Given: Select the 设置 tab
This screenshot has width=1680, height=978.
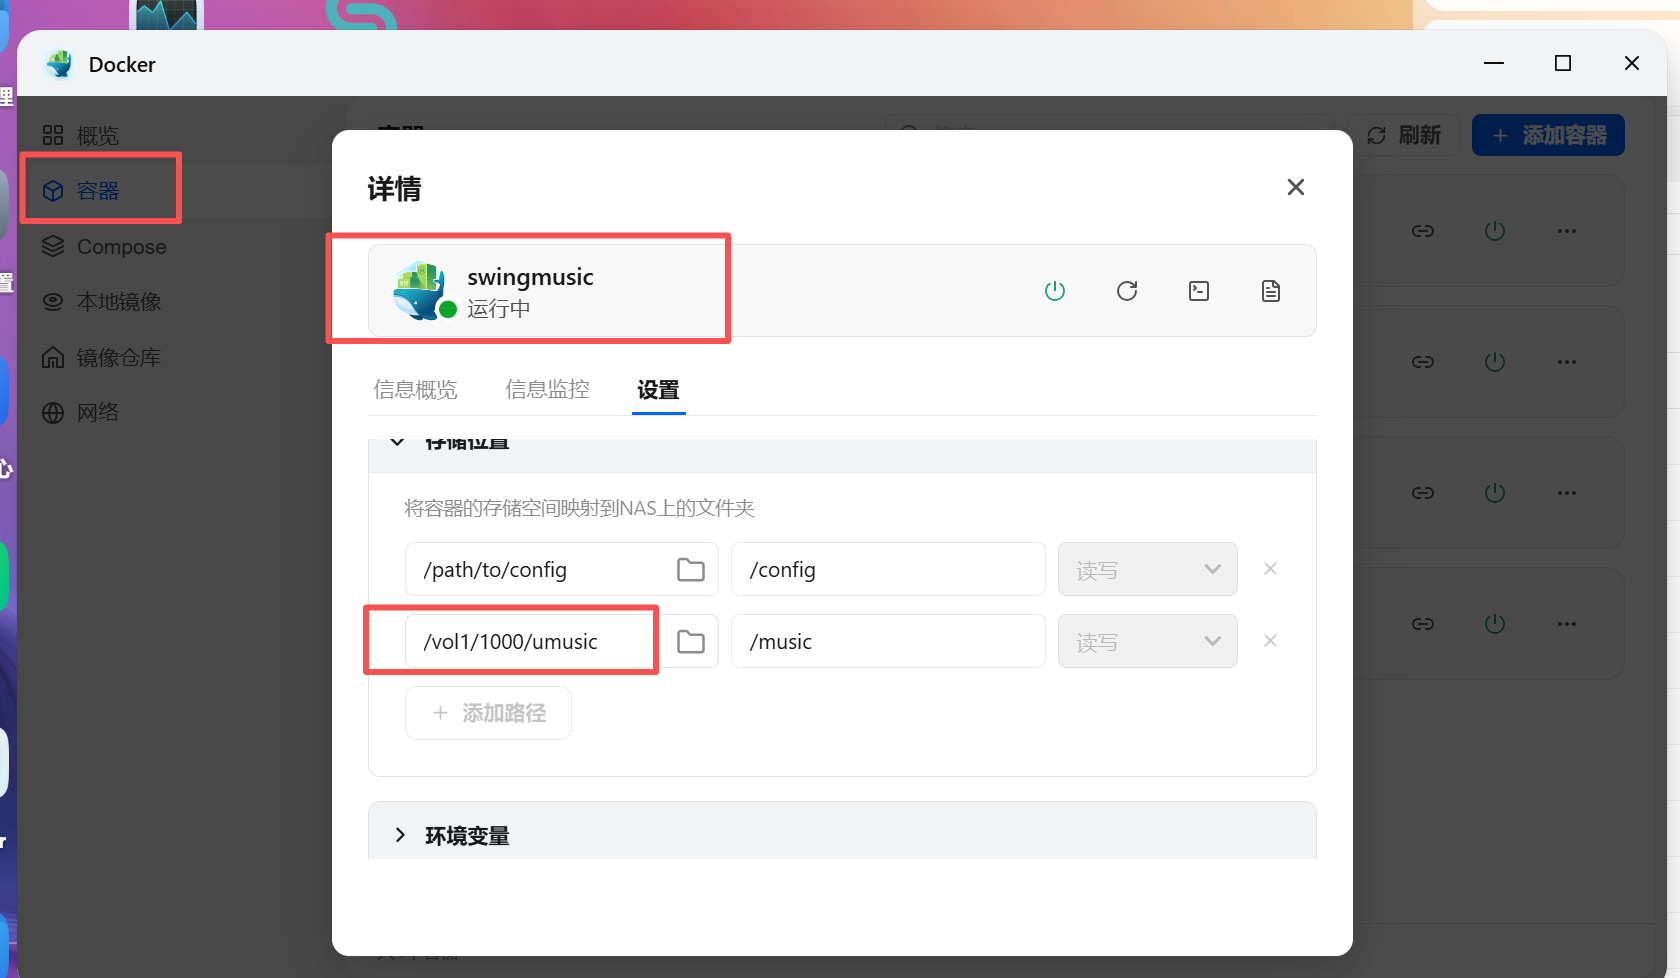Looking at the screenshot, I should click(x=658, y=390).
